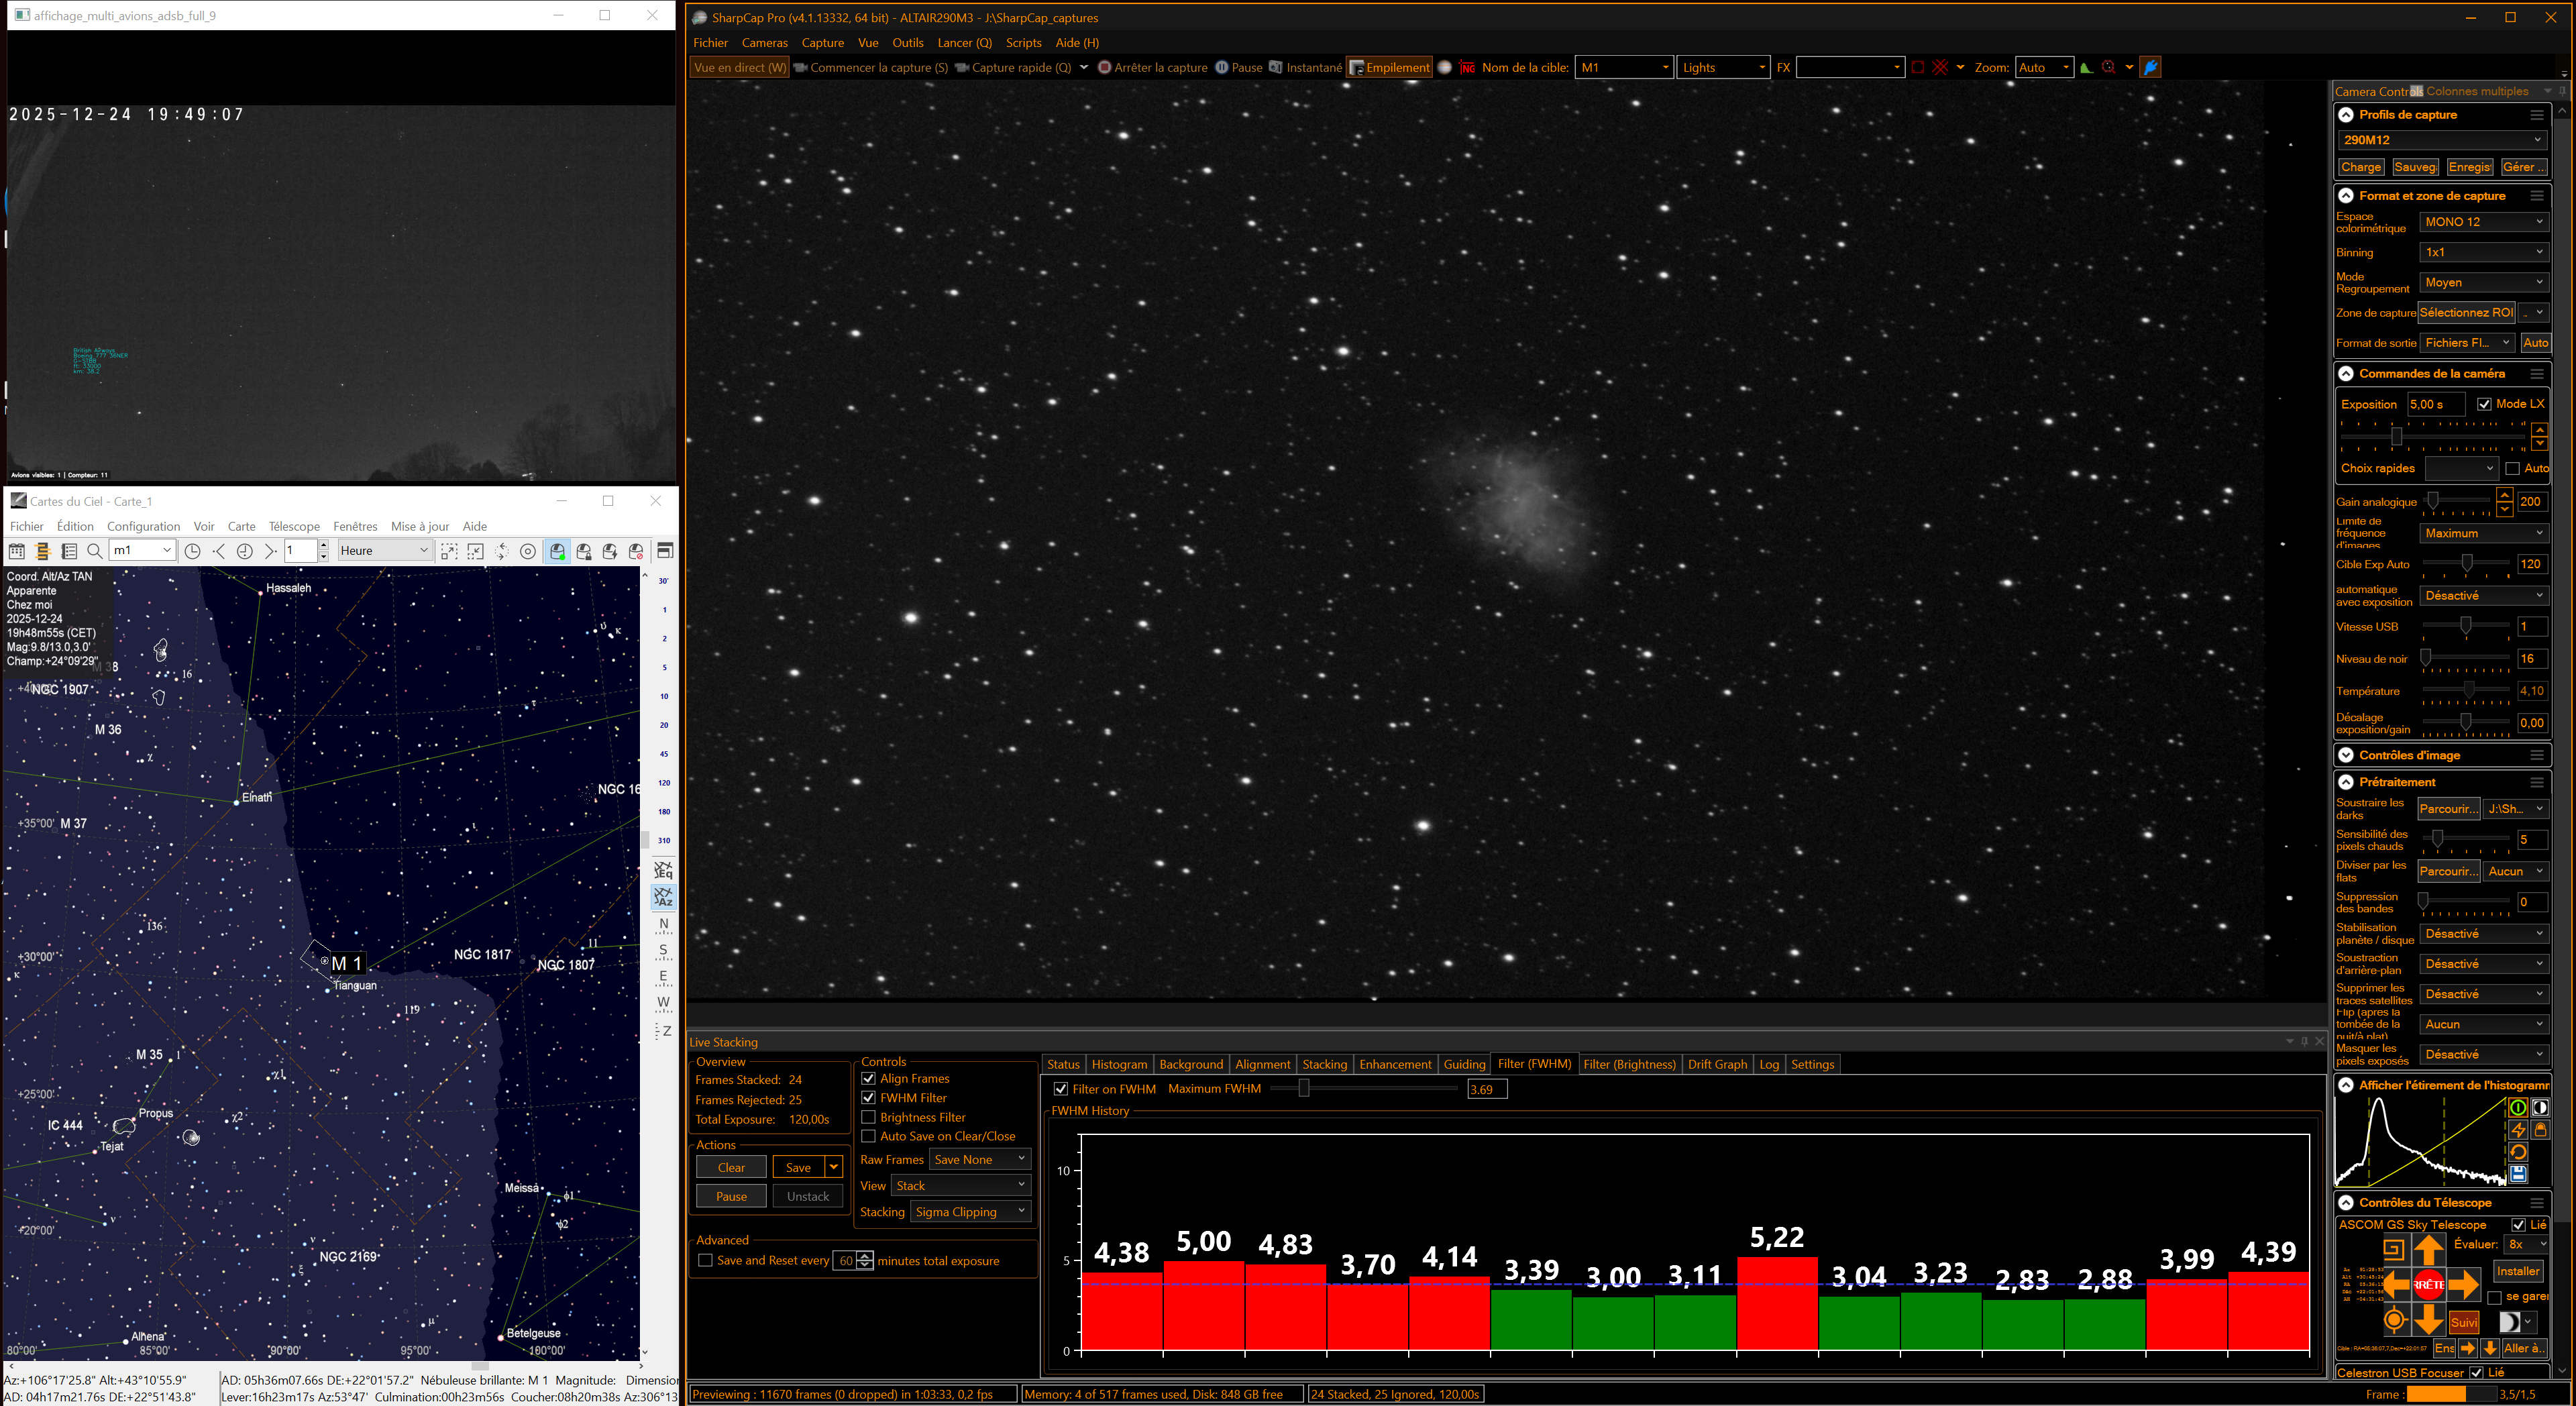Click the planet stacking icon in SharpCap toolbar
Viewport: 2576px width, 1406px height.
(x=1444, y=67)
